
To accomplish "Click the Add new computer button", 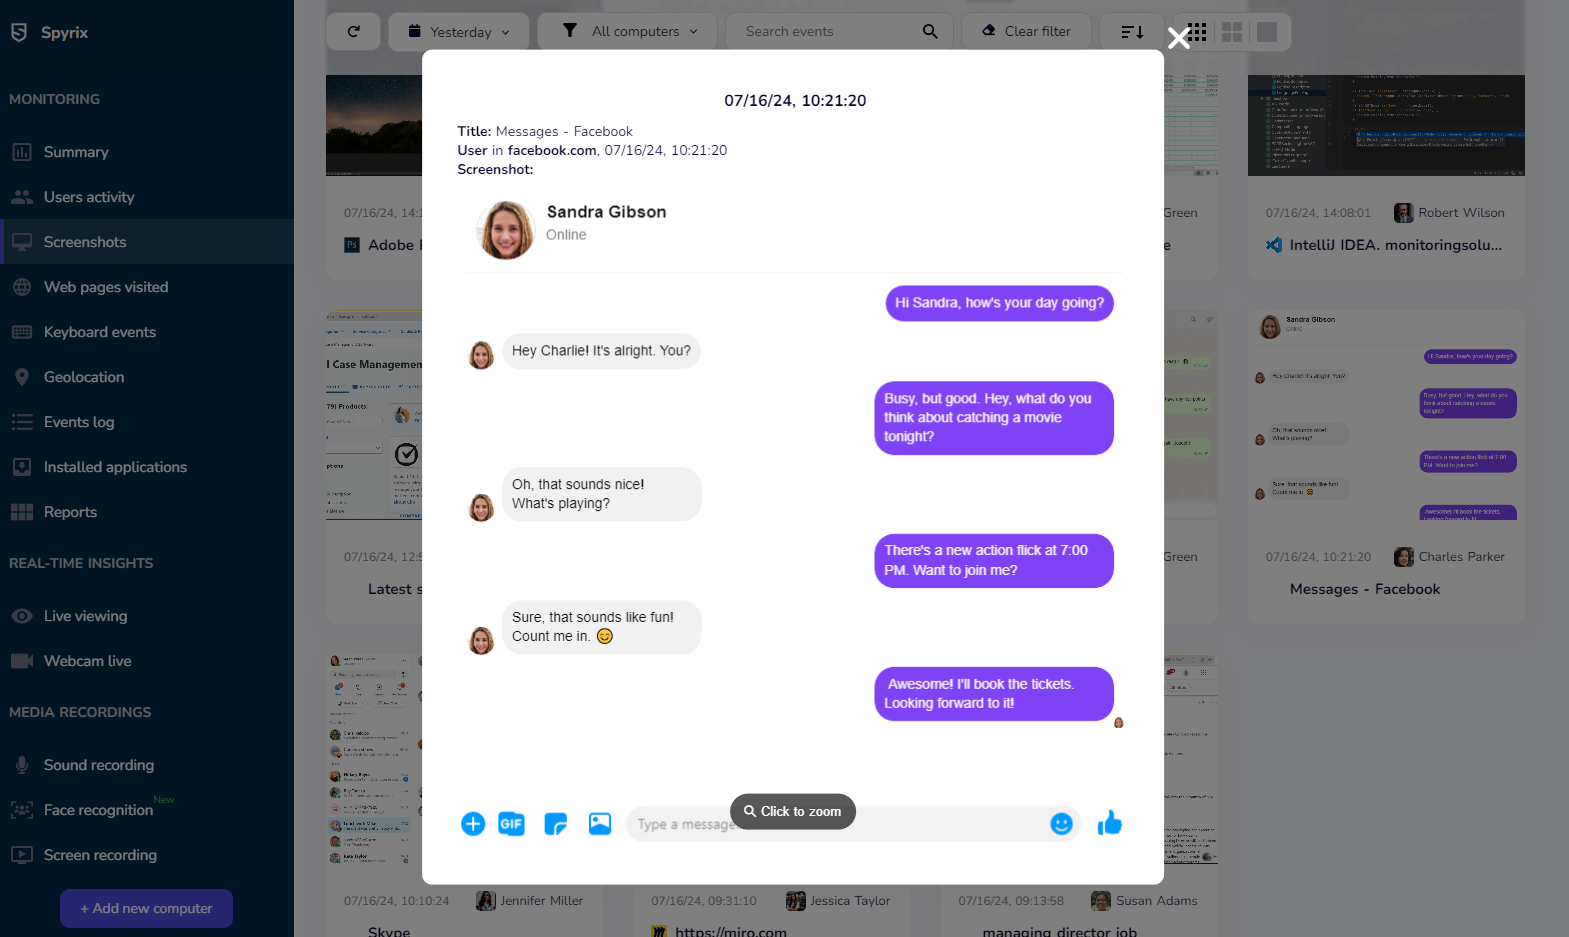I will point(146,908).
